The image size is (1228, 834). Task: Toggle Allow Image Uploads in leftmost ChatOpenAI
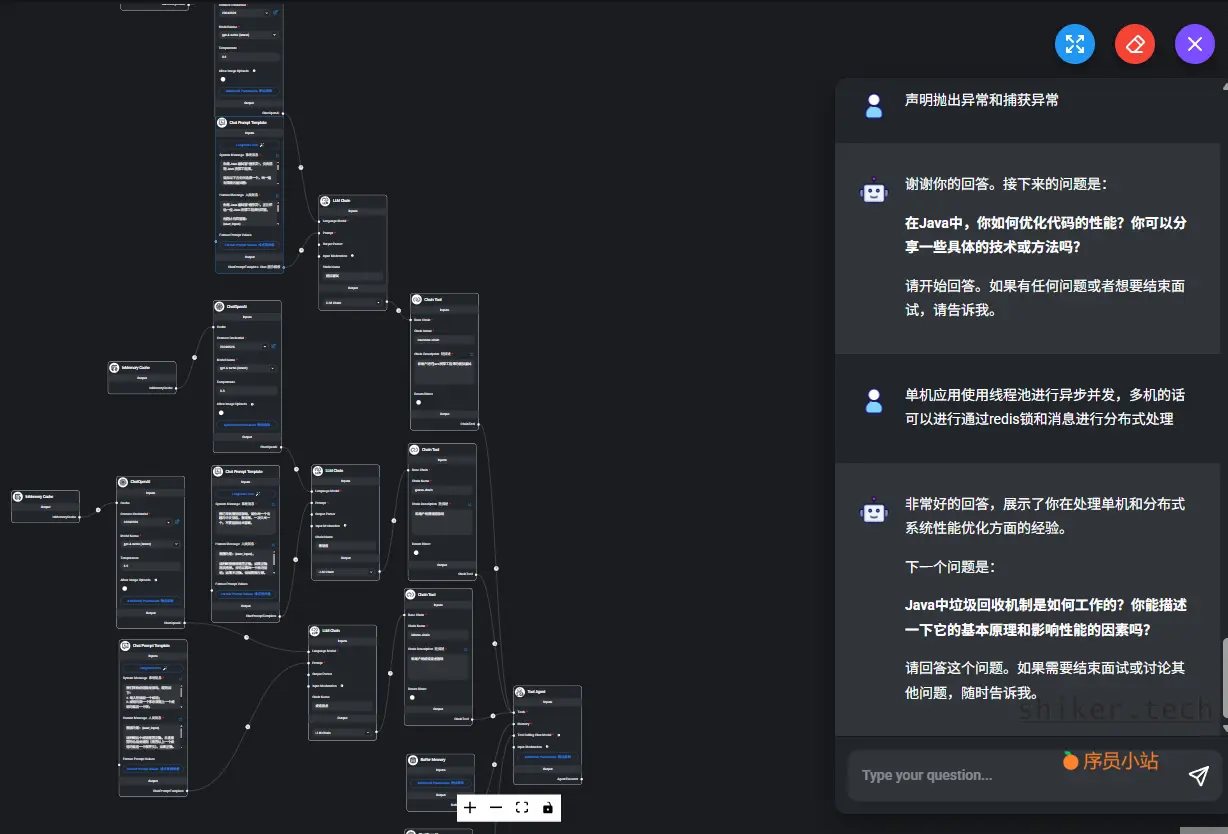125,588
